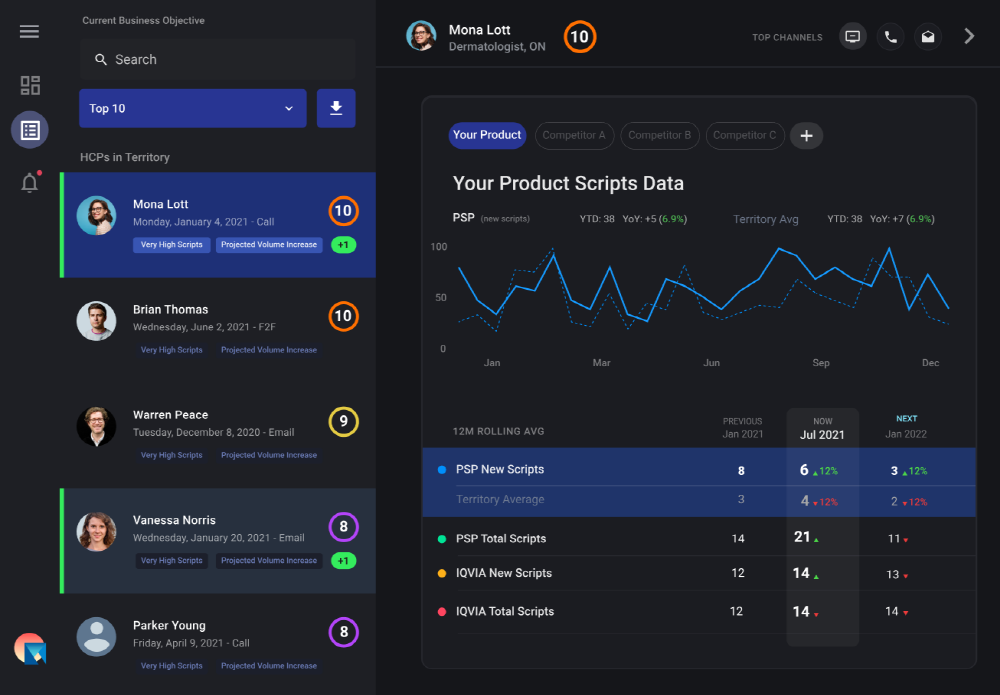Screen dimensions: 1000x695
Task: Switch to the Competitor A tab
Action: [x=574, y=136]
